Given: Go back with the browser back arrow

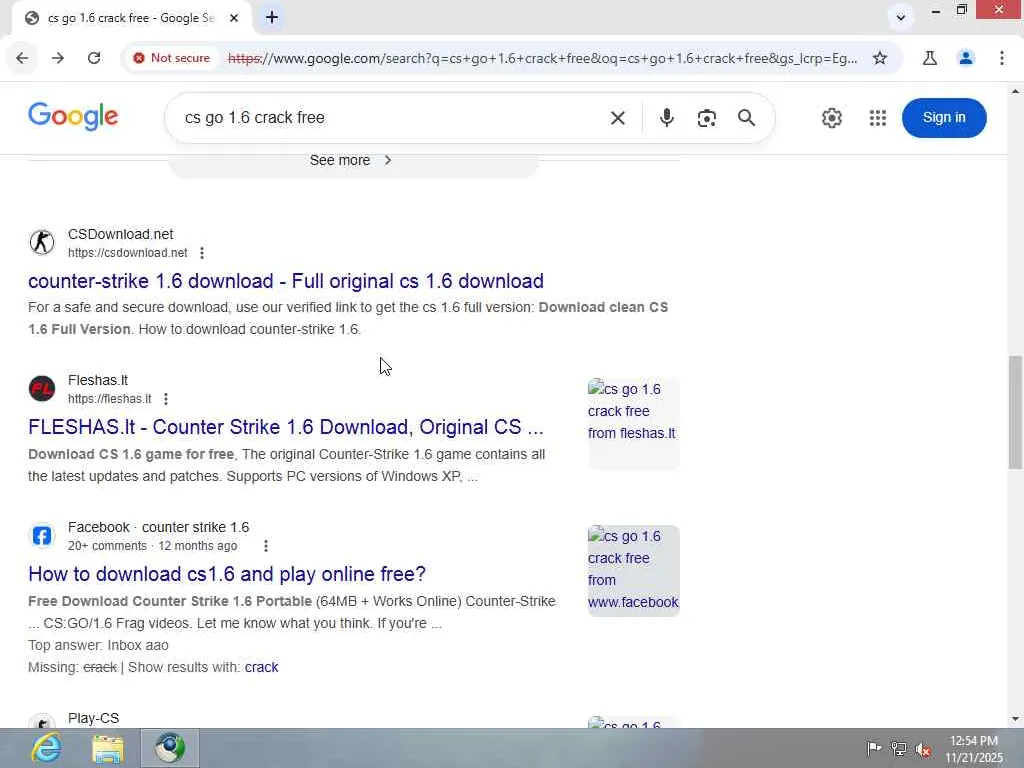Looking at the screenshot, I should click(22, 58).
